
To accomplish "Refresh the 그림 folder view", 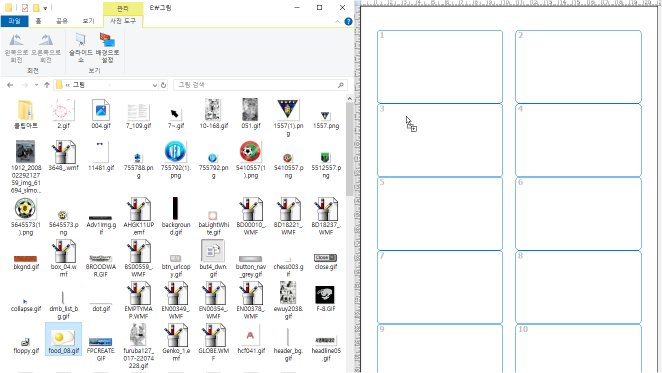I will (163, 85).
